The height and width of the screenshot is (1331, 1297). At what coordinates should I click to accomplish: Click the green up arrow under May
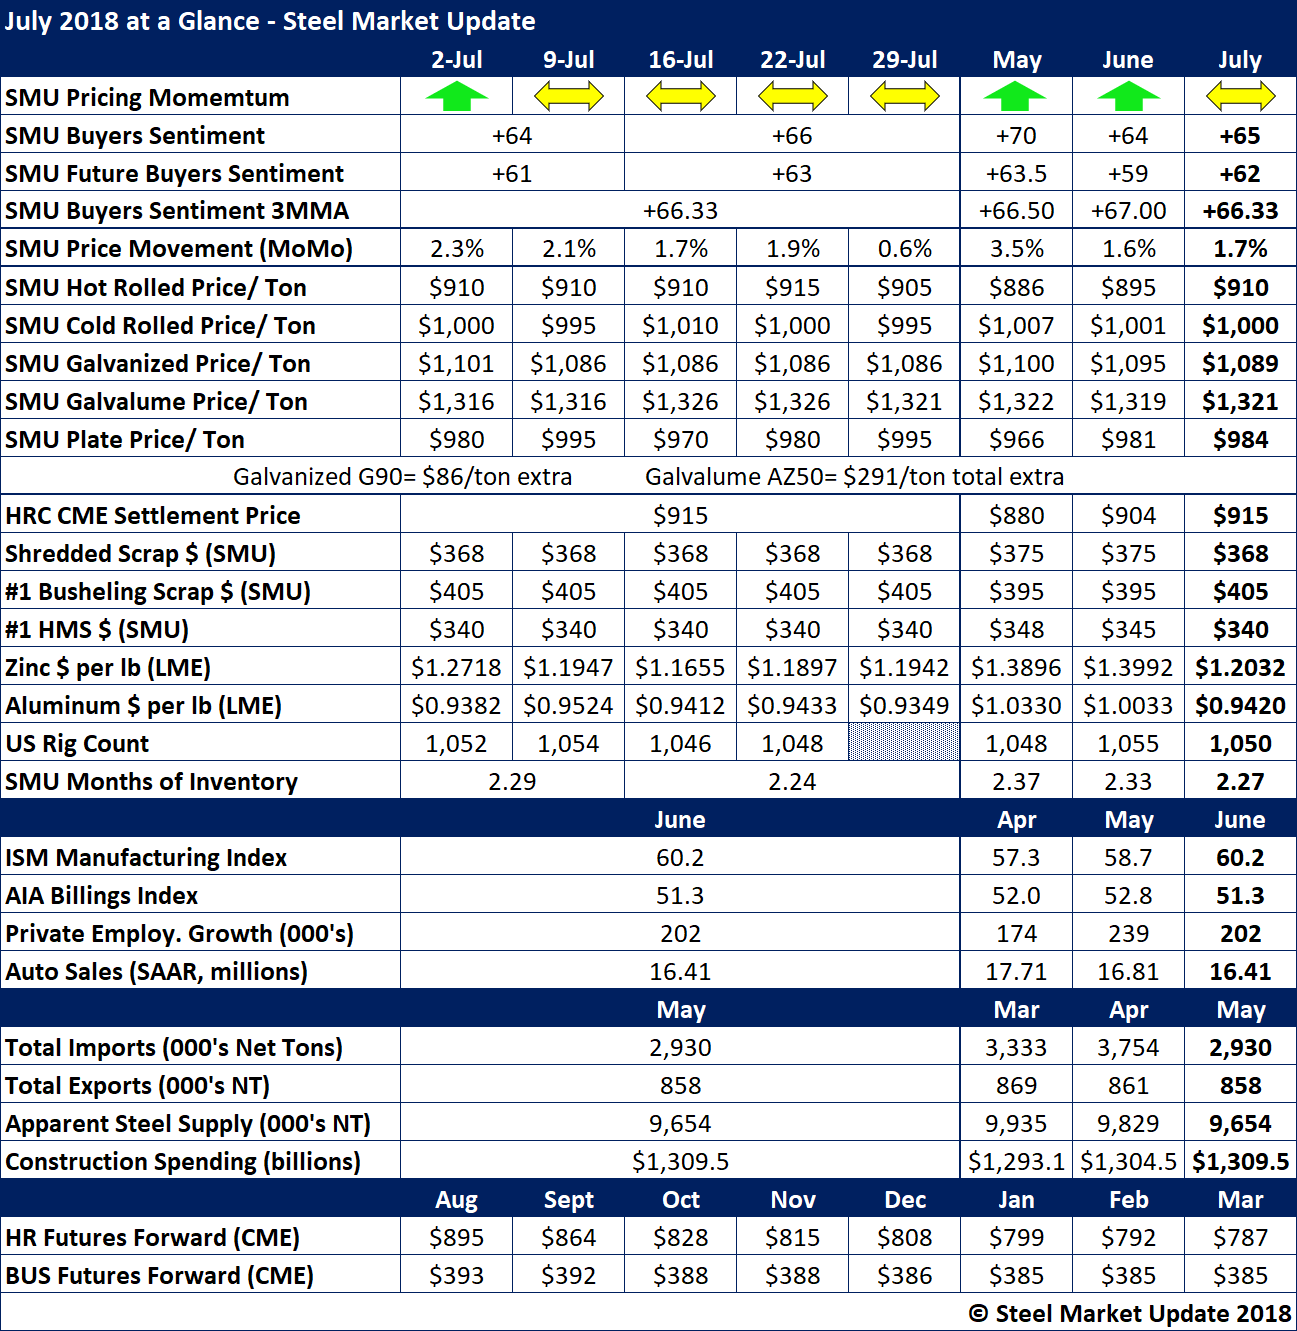(x=1015, y=97)
